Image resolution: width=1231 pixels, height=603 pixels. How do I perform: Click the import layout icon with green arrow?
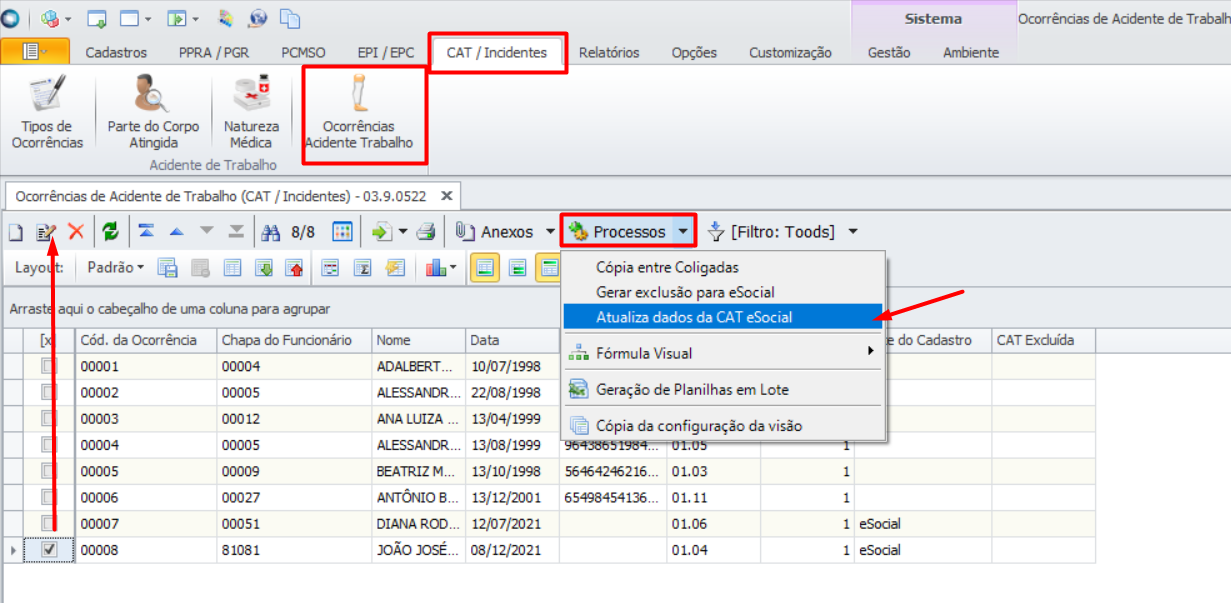[x=264, y=268]
